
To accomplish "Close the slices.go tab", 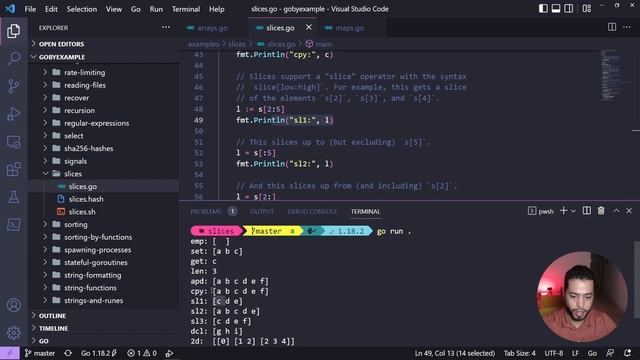I will (309, 27).
